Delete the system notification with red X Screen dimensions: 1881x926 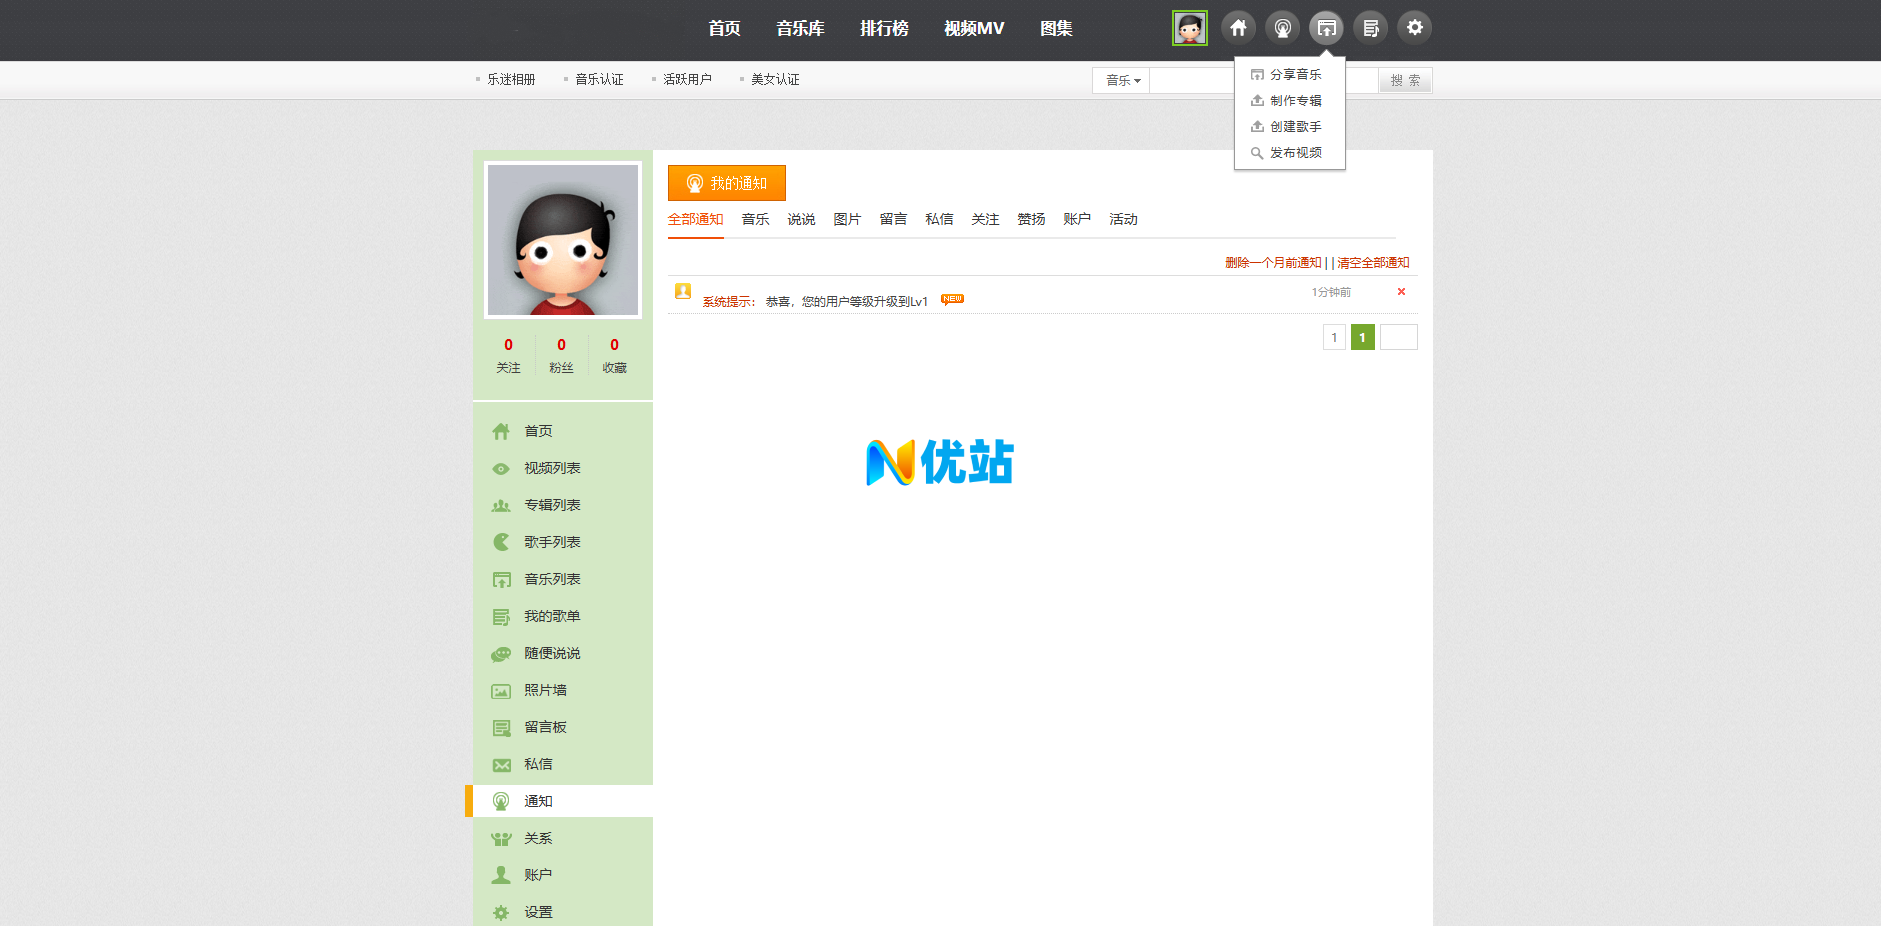[1401, 292]
